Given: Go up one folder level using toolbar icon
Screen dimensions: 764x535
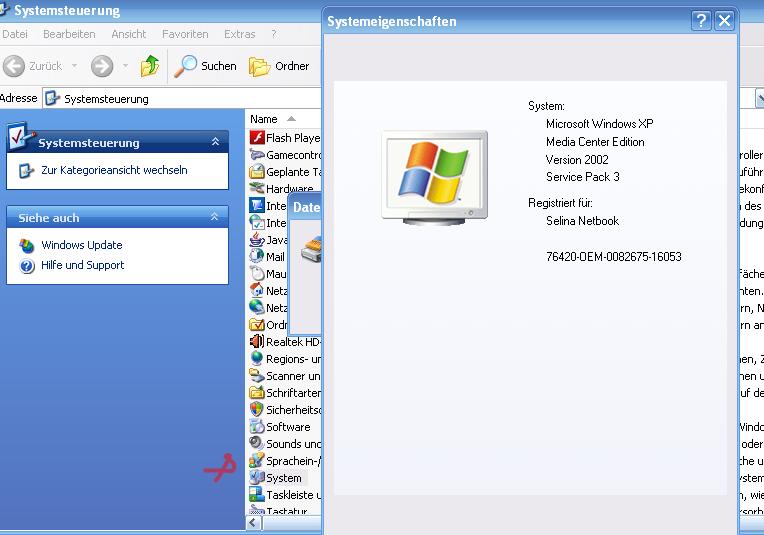Looking at the screenshot, I should tap(150, 66).
